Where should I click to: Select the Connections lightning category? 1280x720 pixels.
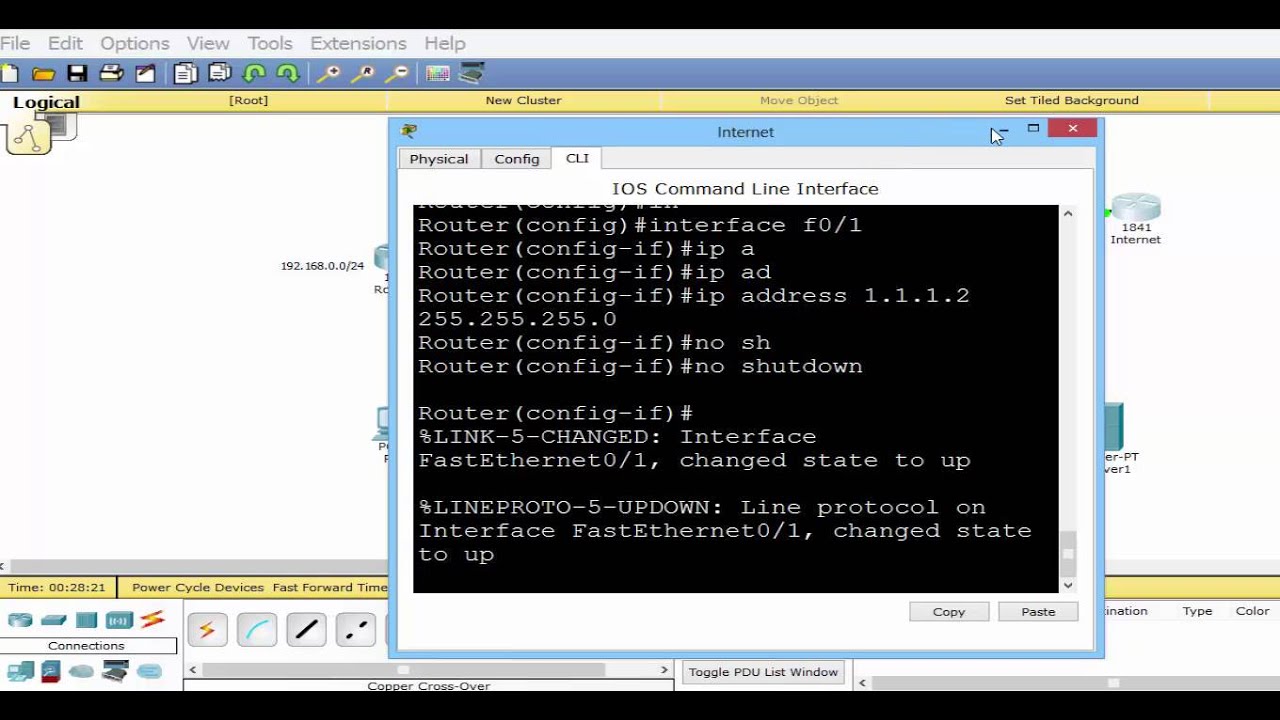tap(152, 620)
